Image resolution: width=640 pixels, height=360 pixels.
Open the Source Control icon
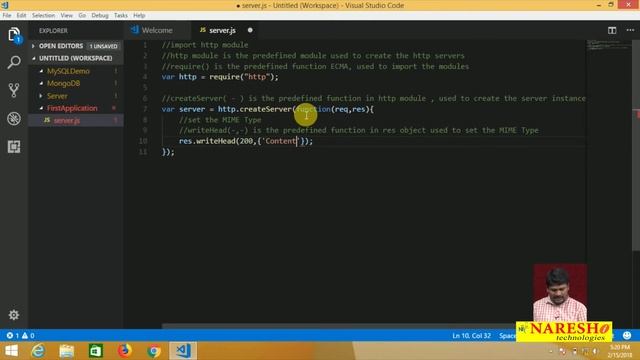point(14,90)
